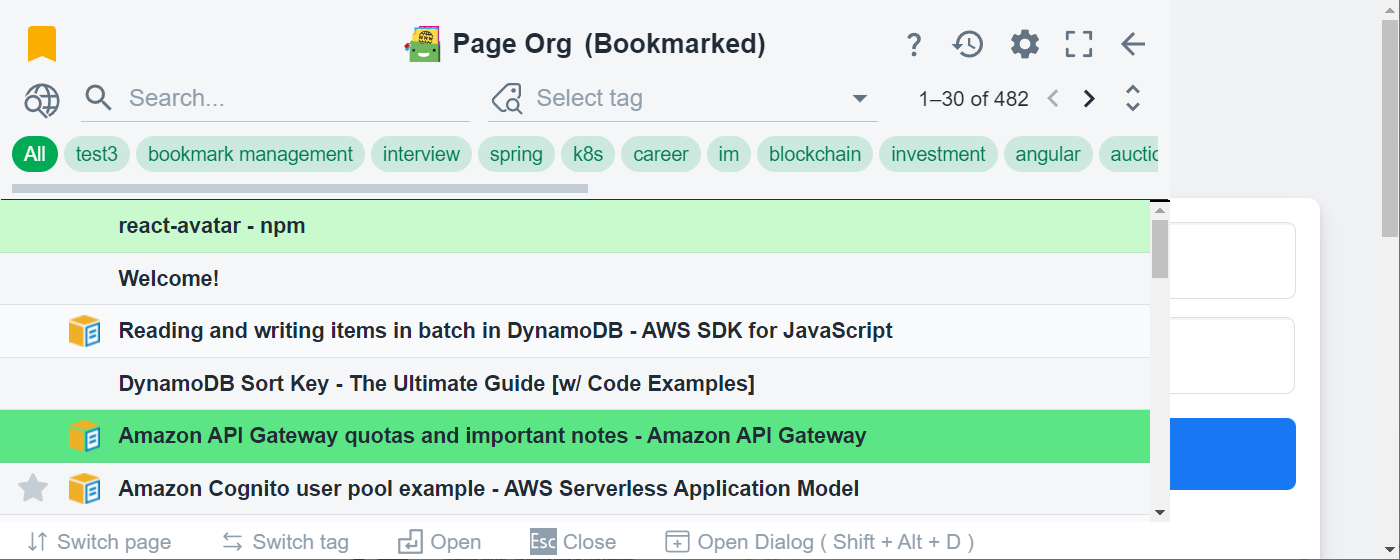Click Switch page shortcut hint
Image resolution: width=1400 pixels, height=560 pixels.
pyautogui.click(x=99, y=542)
